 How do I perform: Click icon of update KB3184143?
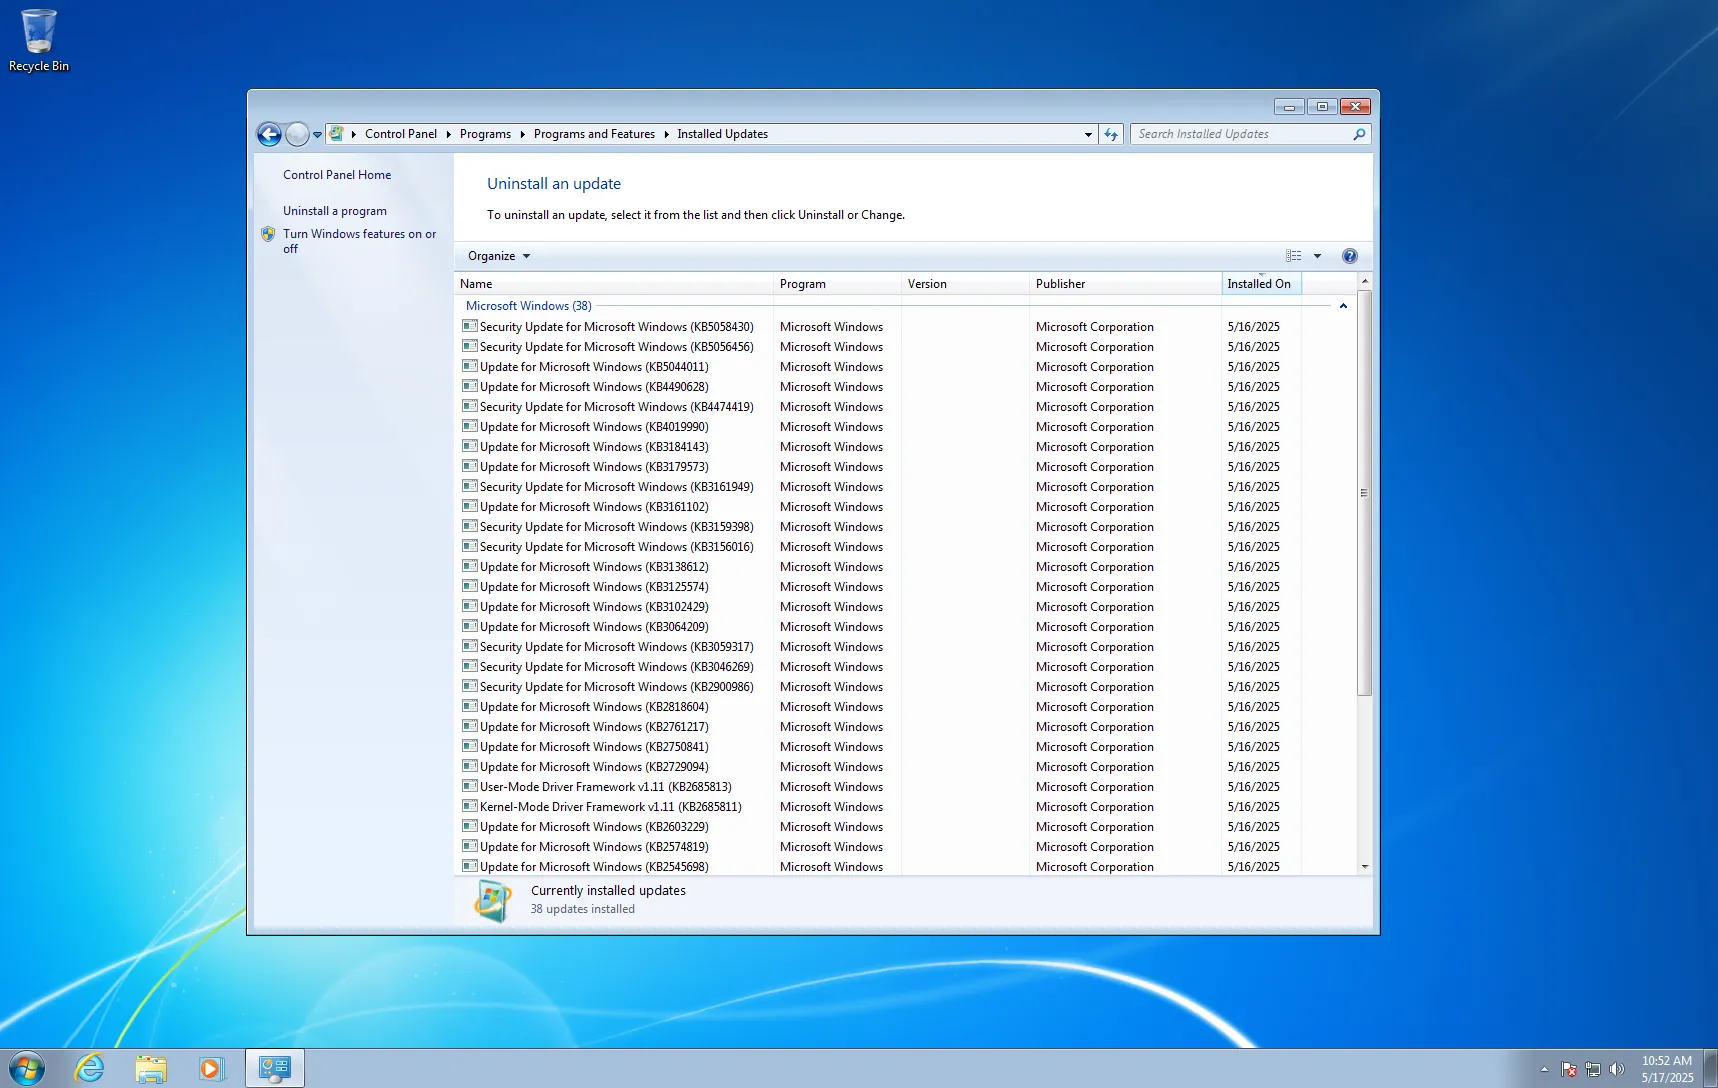469,446
